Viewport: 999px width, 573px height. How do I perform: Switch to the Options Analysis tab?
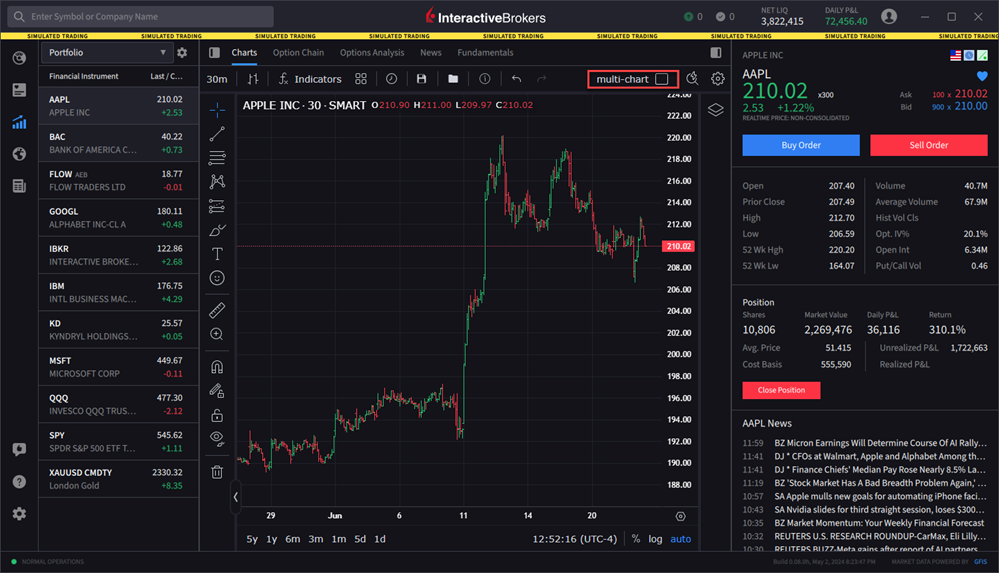pyautogui.click(x=372, y=52)
